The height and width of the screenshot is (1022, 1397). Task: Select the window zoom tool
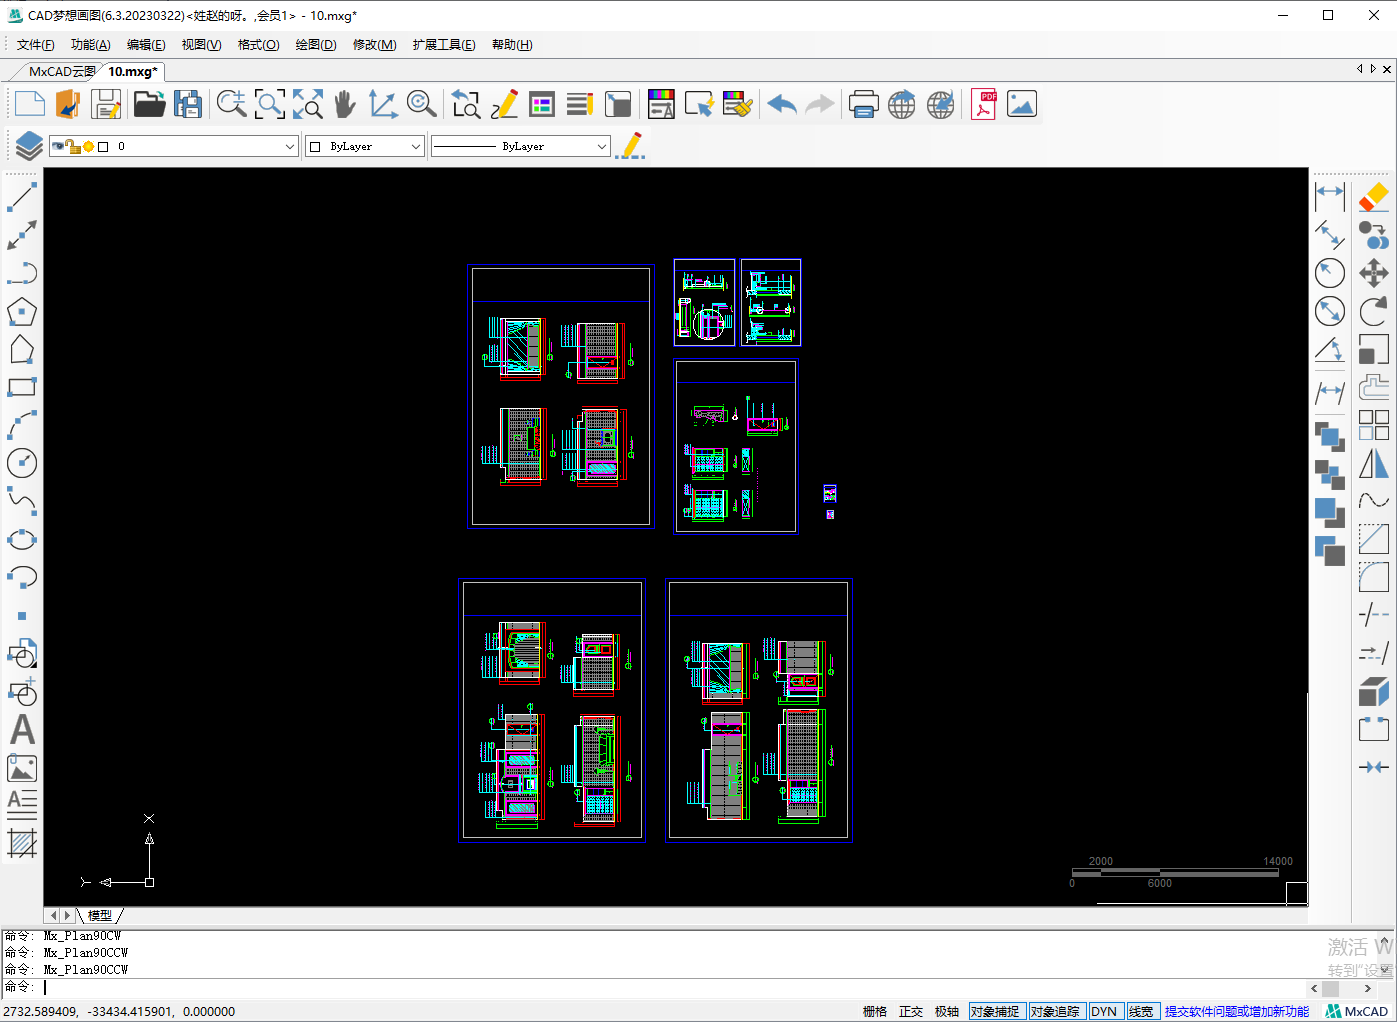click(270, 104)
